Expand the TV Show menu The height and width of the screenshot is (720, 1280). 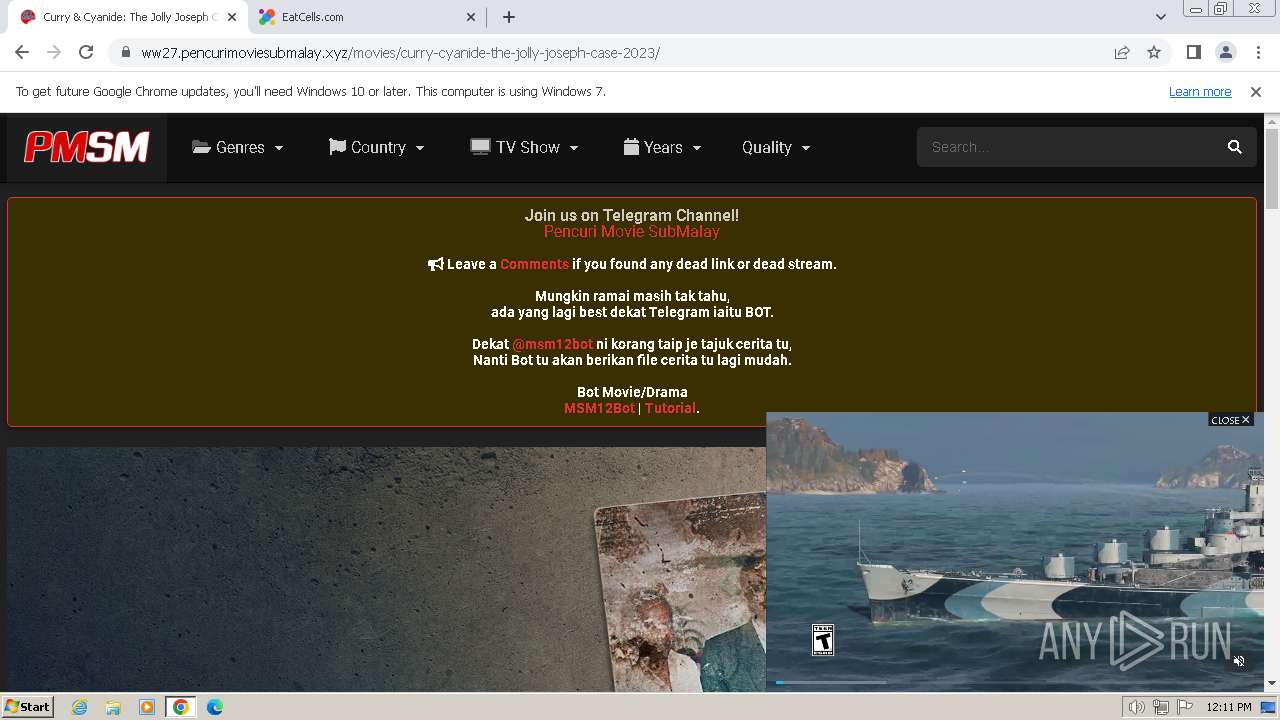click(x=524, y=147)
